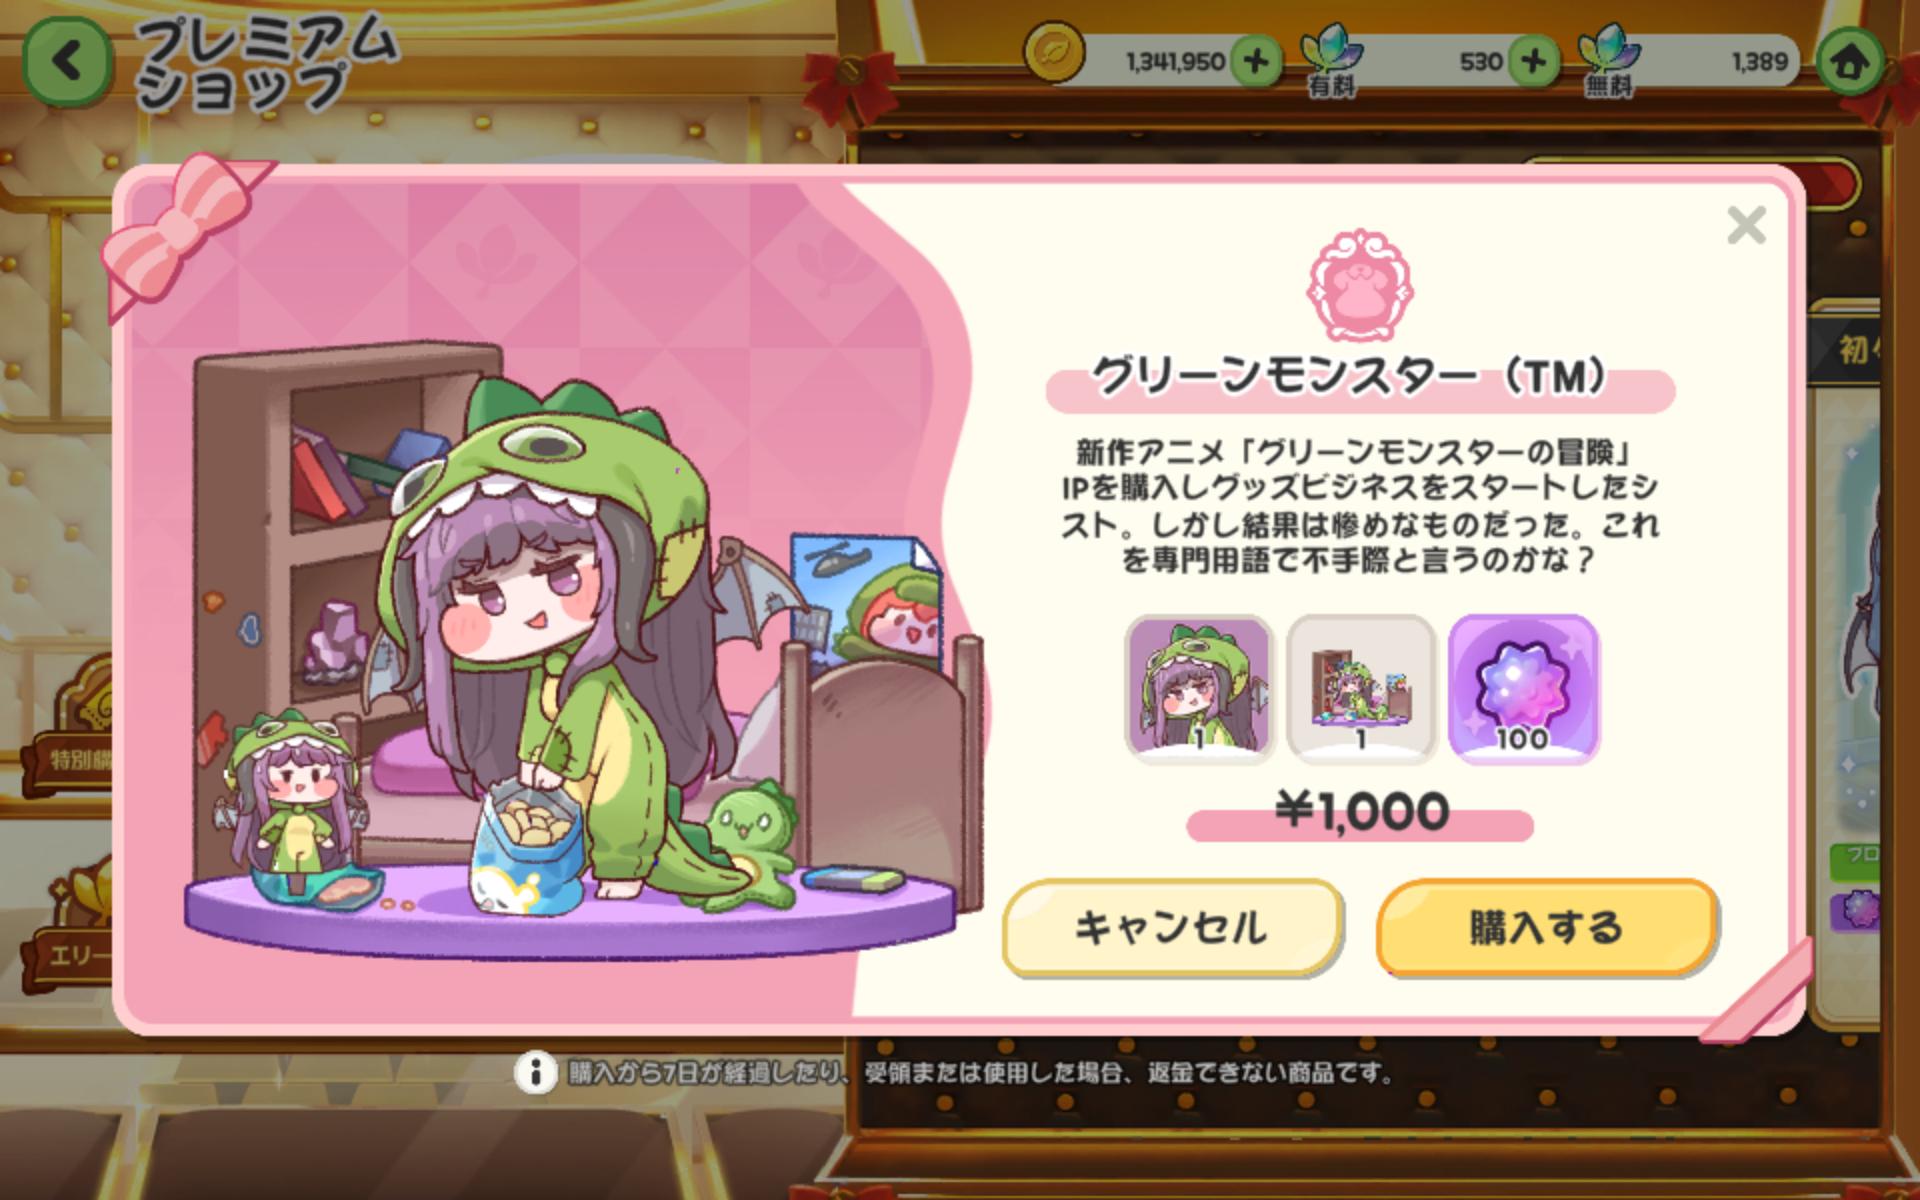Image resolution: width=1920 pixels, height=1200 pixels.
Task: Tap the free crystal (無料) icon
Action: point(1609,60)
